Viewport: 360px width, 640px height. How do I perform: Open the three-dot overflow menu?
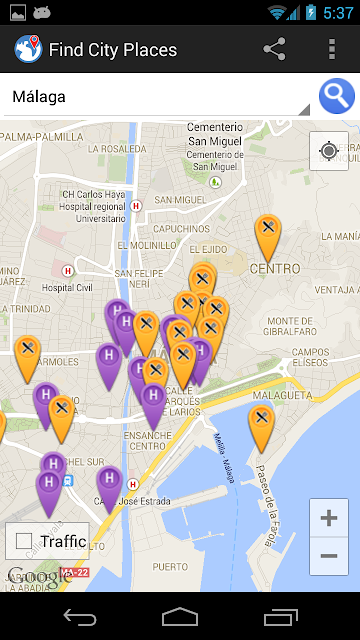(332, 49)
